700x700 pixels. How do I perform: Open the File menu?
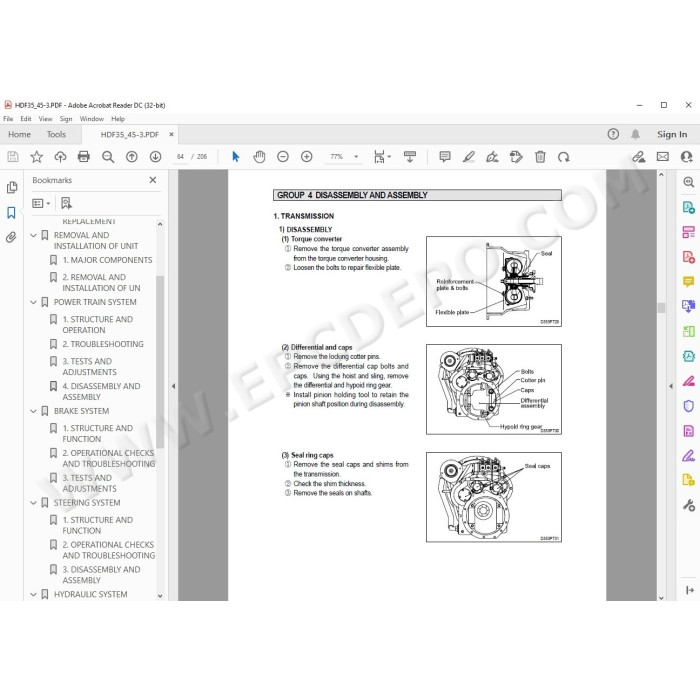pyautogui.click(x=8, y=119)
